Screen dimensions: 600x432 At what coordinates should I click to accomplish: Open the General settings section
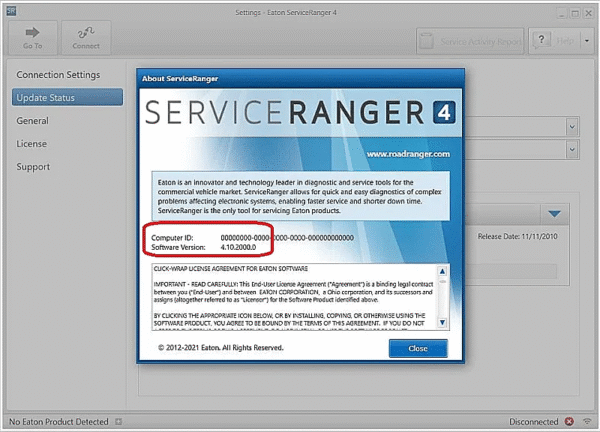tap(33, 121)
